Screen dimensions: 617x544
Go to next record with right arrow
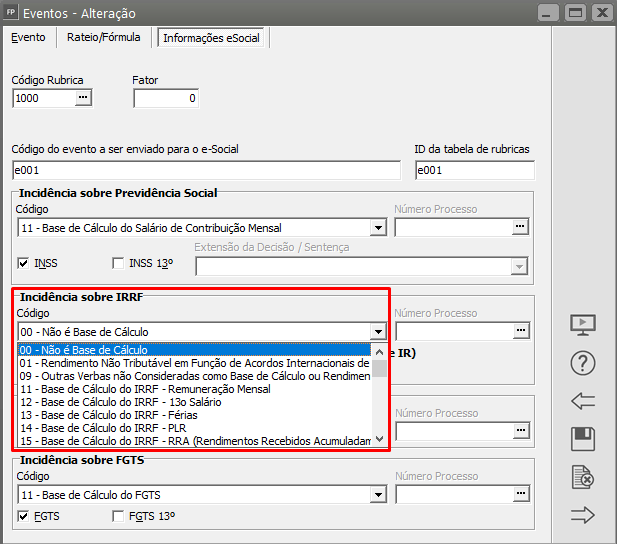point(583,515)
